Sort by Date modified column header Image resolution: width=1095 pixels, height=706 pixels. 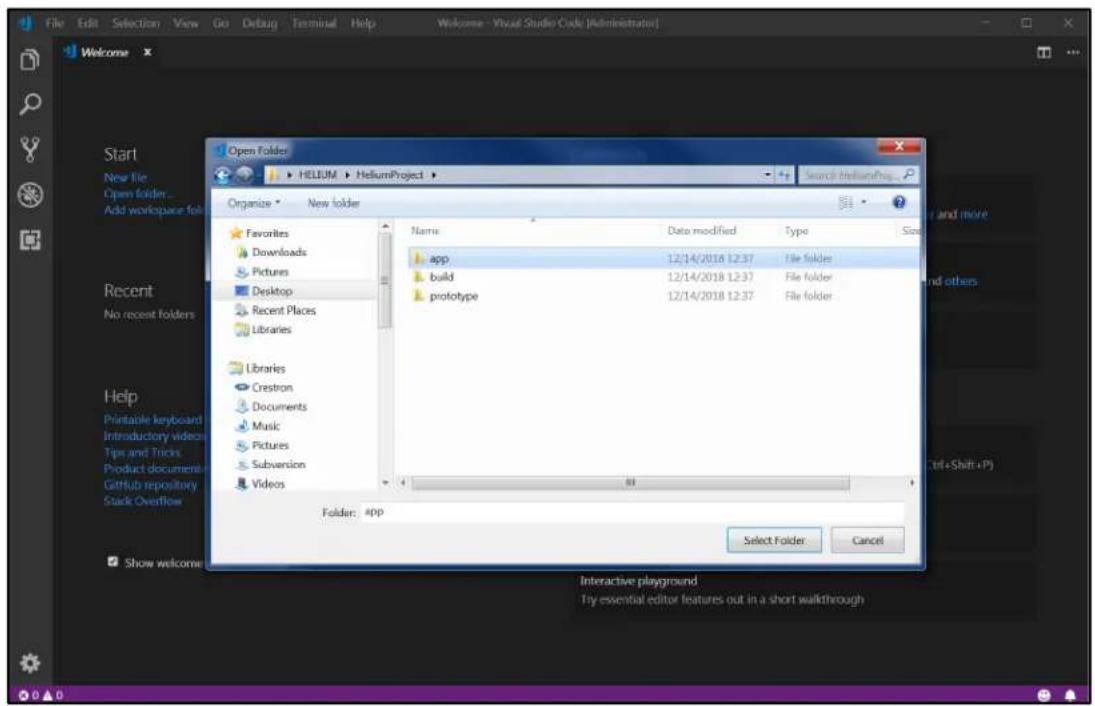point(701,230)
